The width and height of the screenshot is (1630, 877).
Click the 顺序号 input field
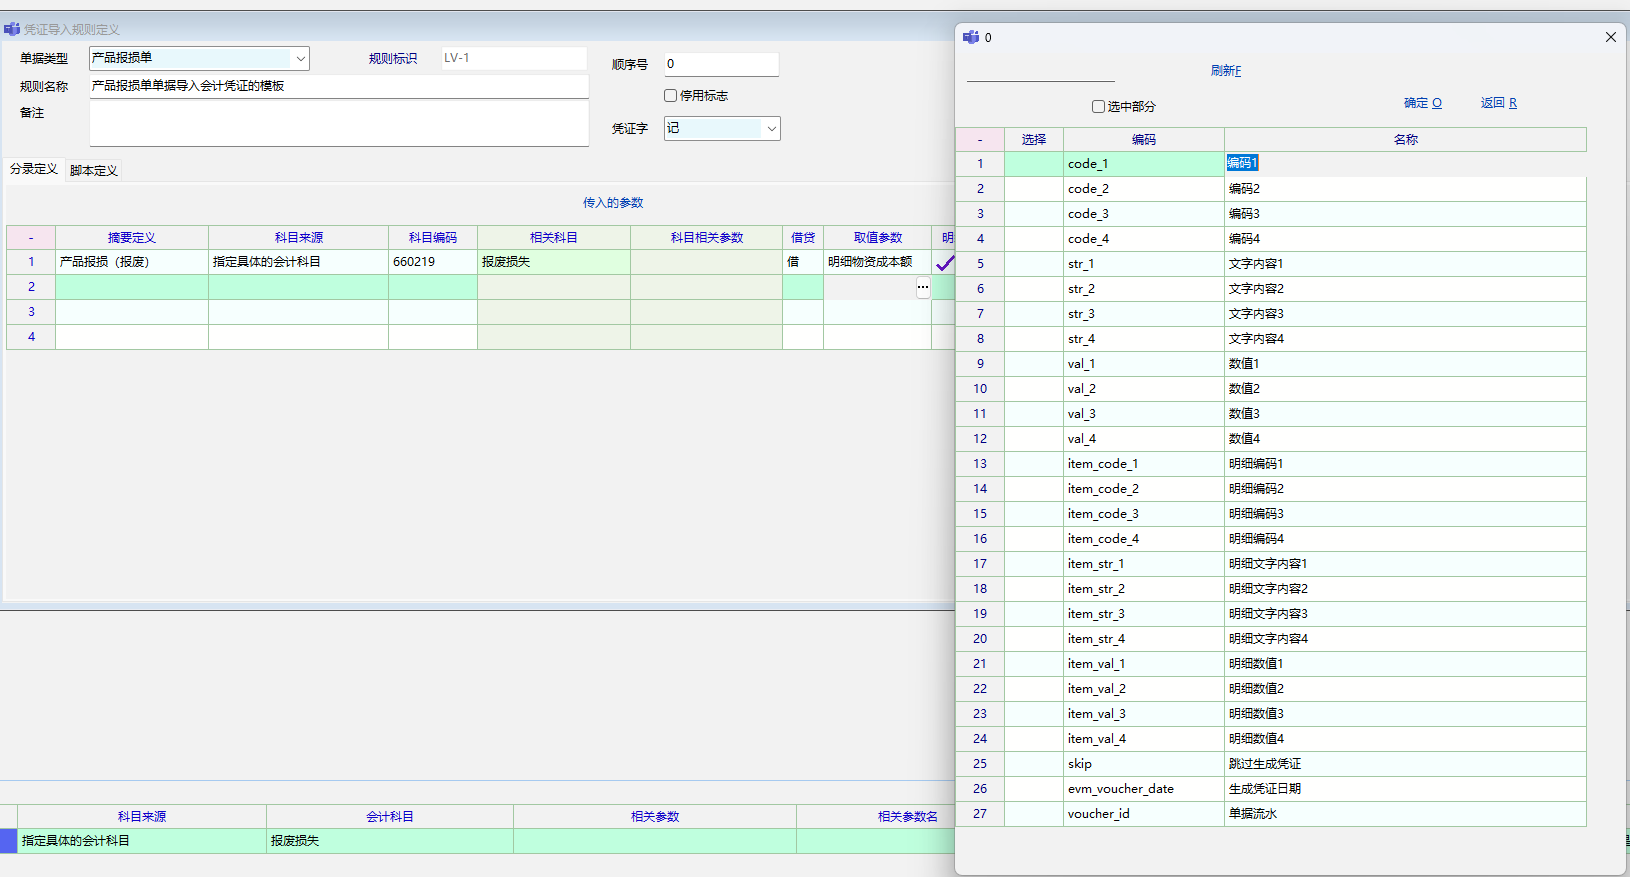(x=721, y=64)
